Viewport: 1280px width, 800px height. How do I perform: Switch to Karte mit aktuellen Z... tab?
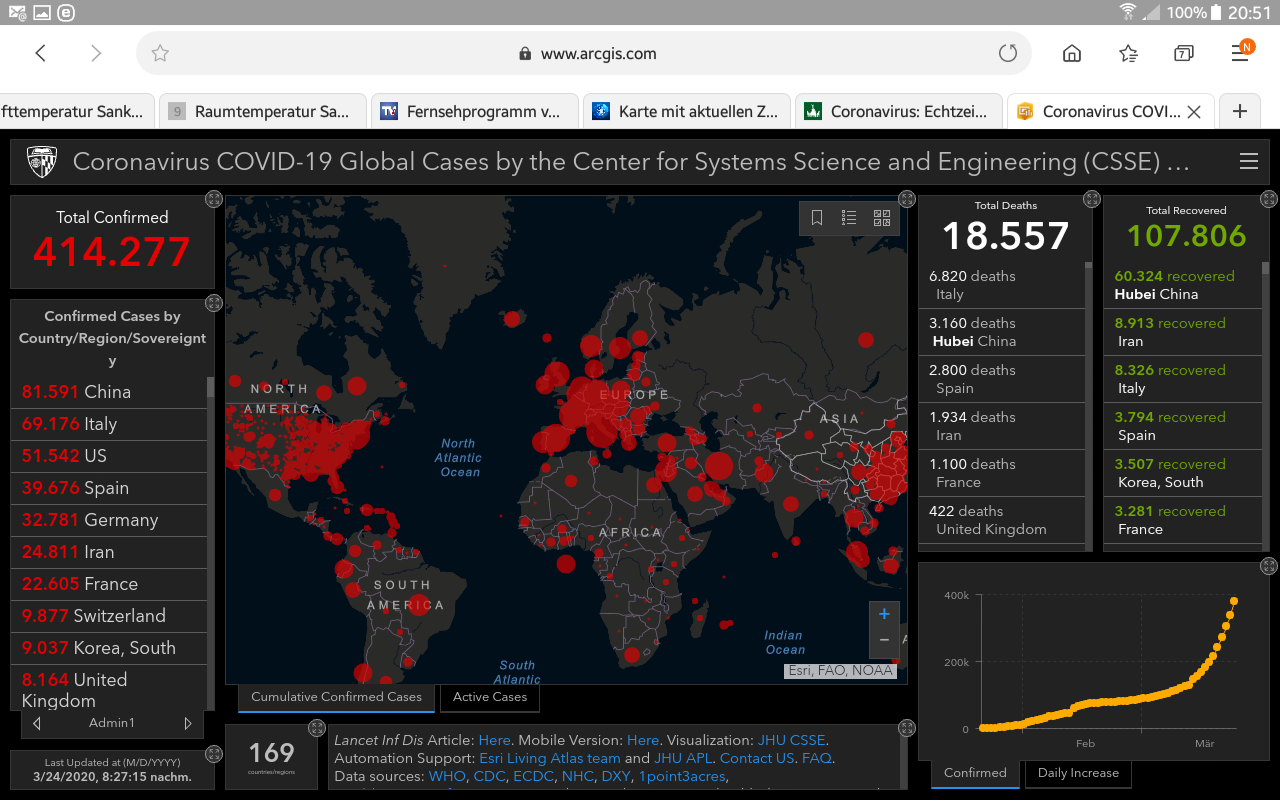687,112
